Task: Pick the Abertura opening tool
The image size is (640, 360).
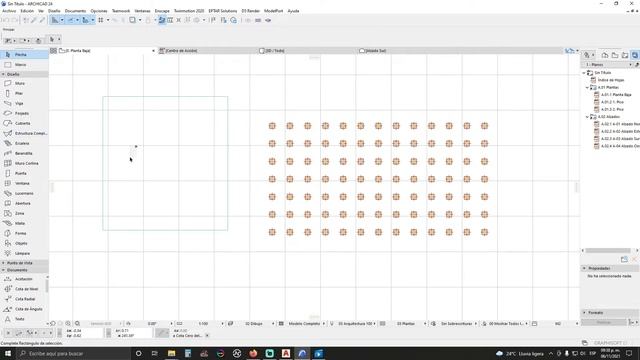Action: (x=24, y=203)
